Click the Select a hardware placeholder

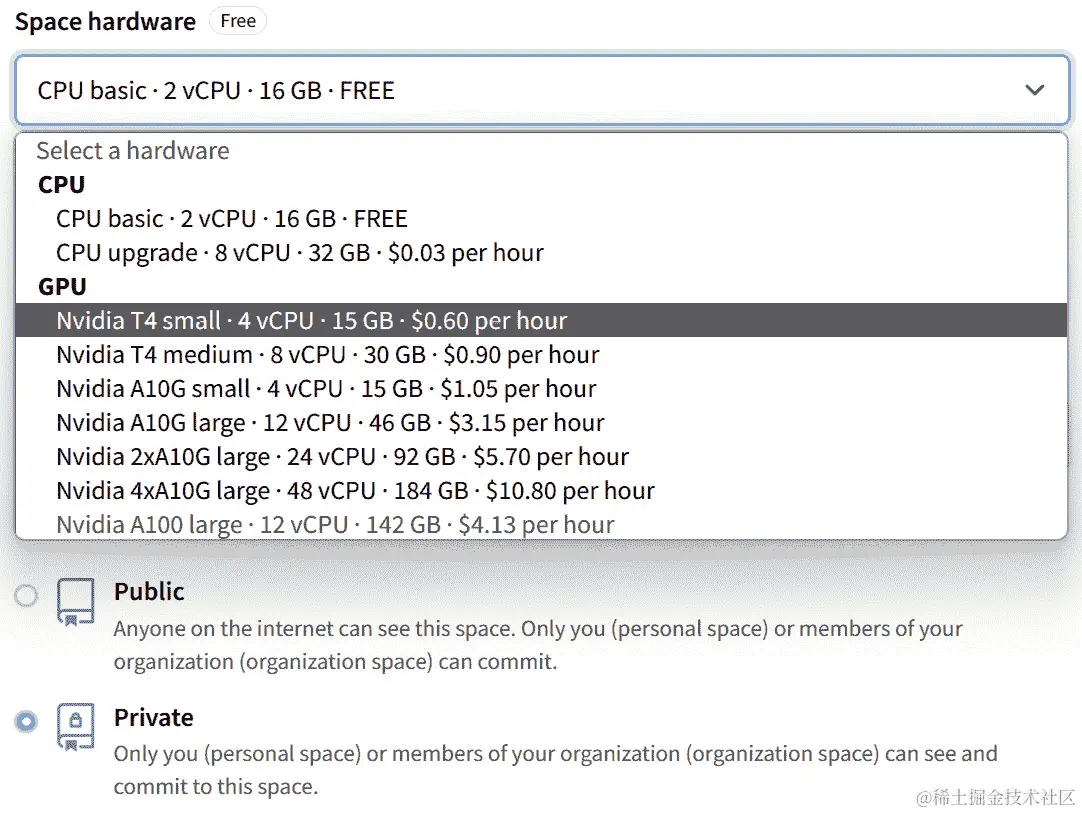click(x=132, y=150)
